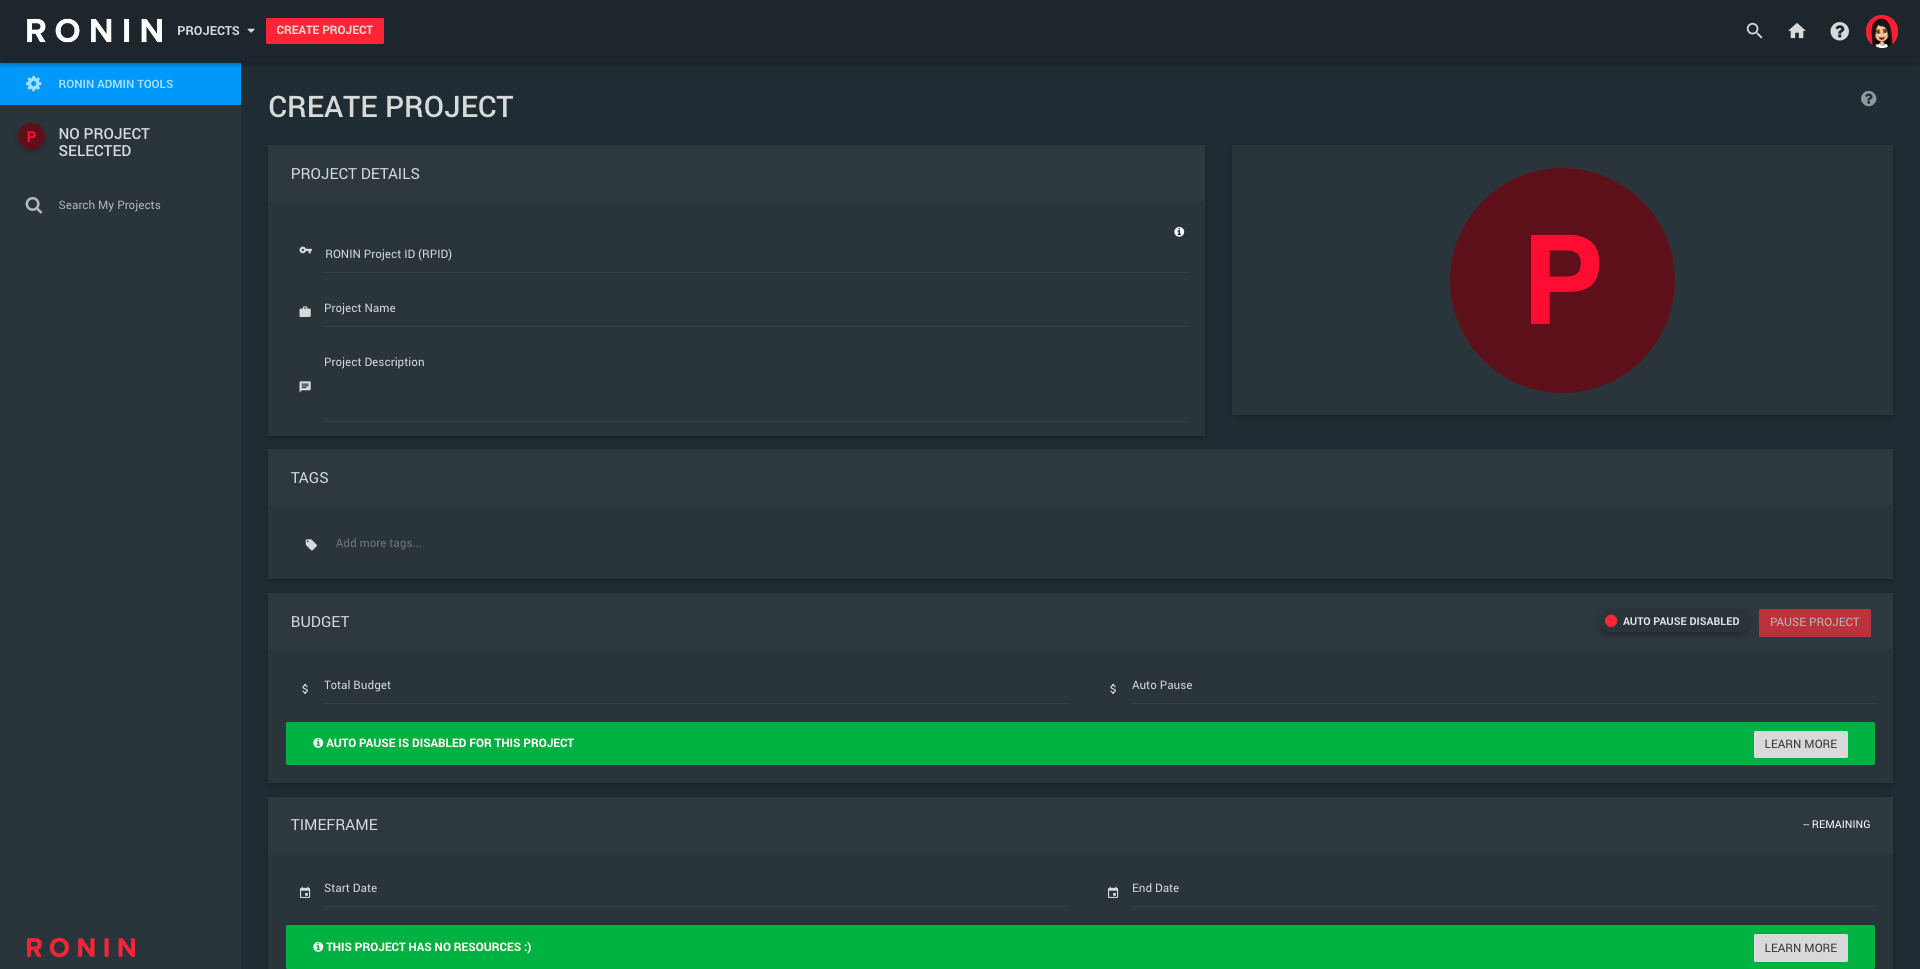The width and height of the screenshot is (1920, 969).
Task: Click the Auto Pause amount field
Action: point(1503,686)
